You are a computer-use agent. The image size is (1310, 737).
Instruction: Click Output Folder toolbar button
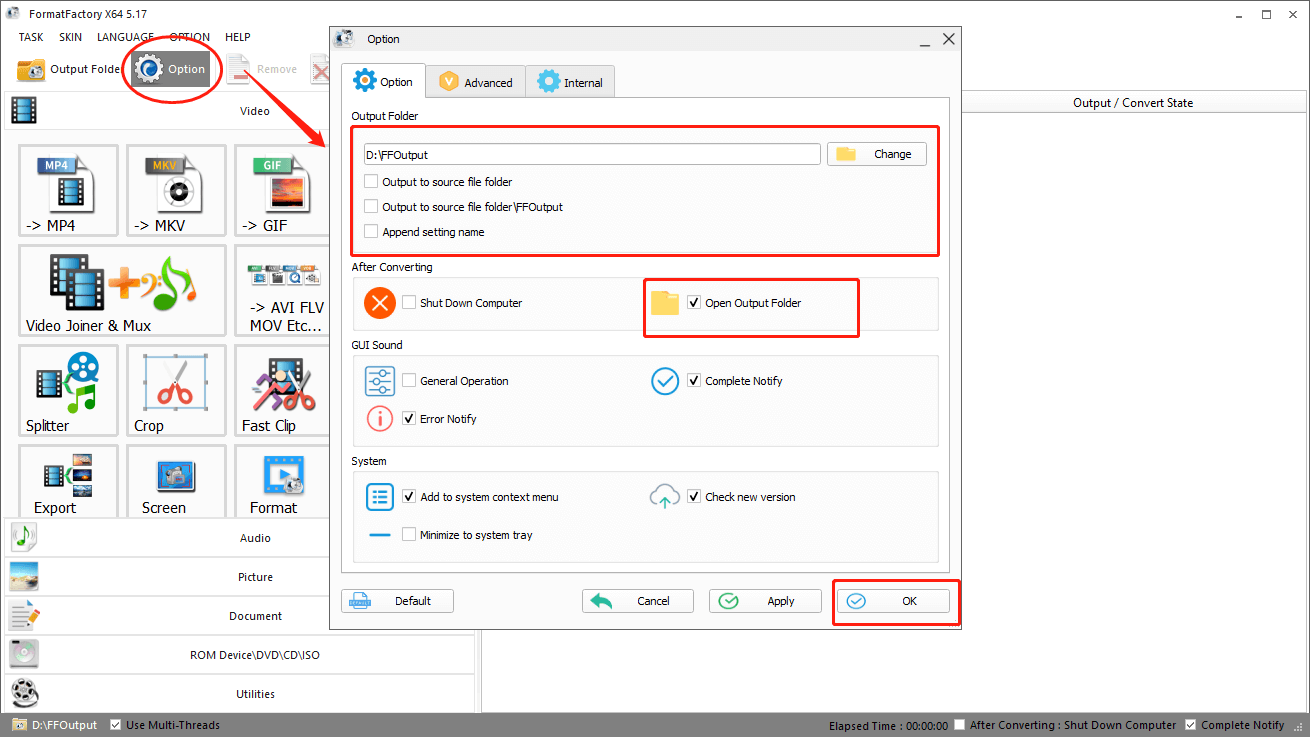point(68,69)
